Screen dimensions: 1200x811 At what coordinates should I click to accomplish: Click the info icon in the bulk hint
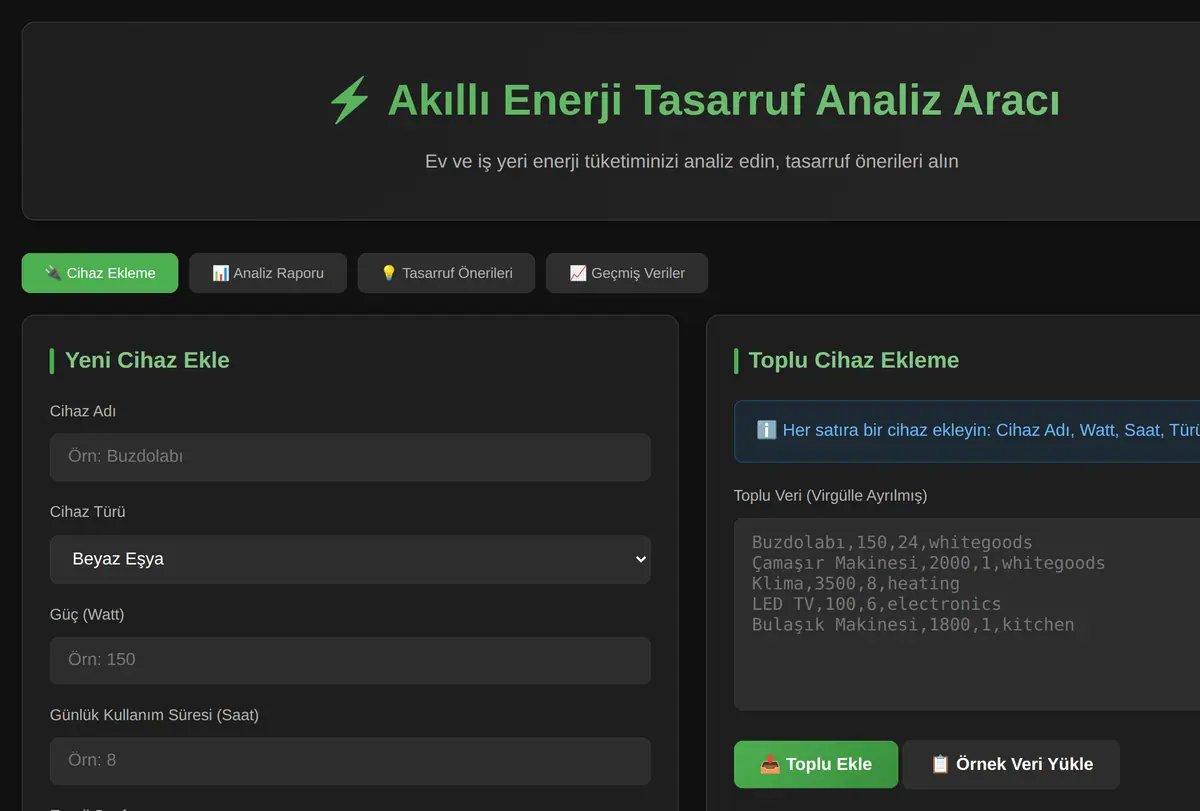click(x=767, y=431)
